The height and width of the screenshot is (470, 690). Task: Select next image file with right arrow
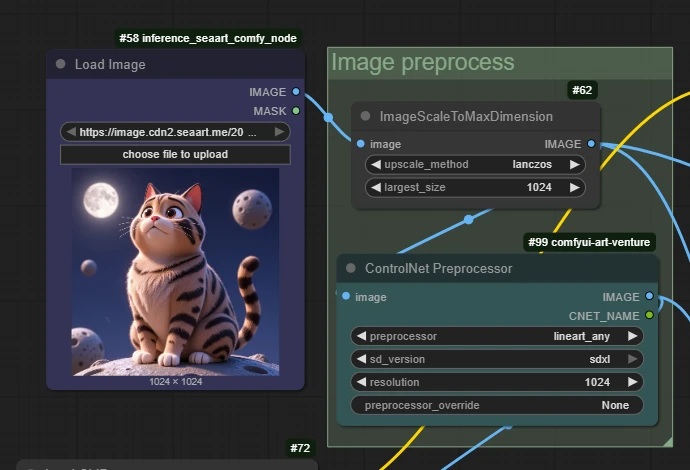279,132
